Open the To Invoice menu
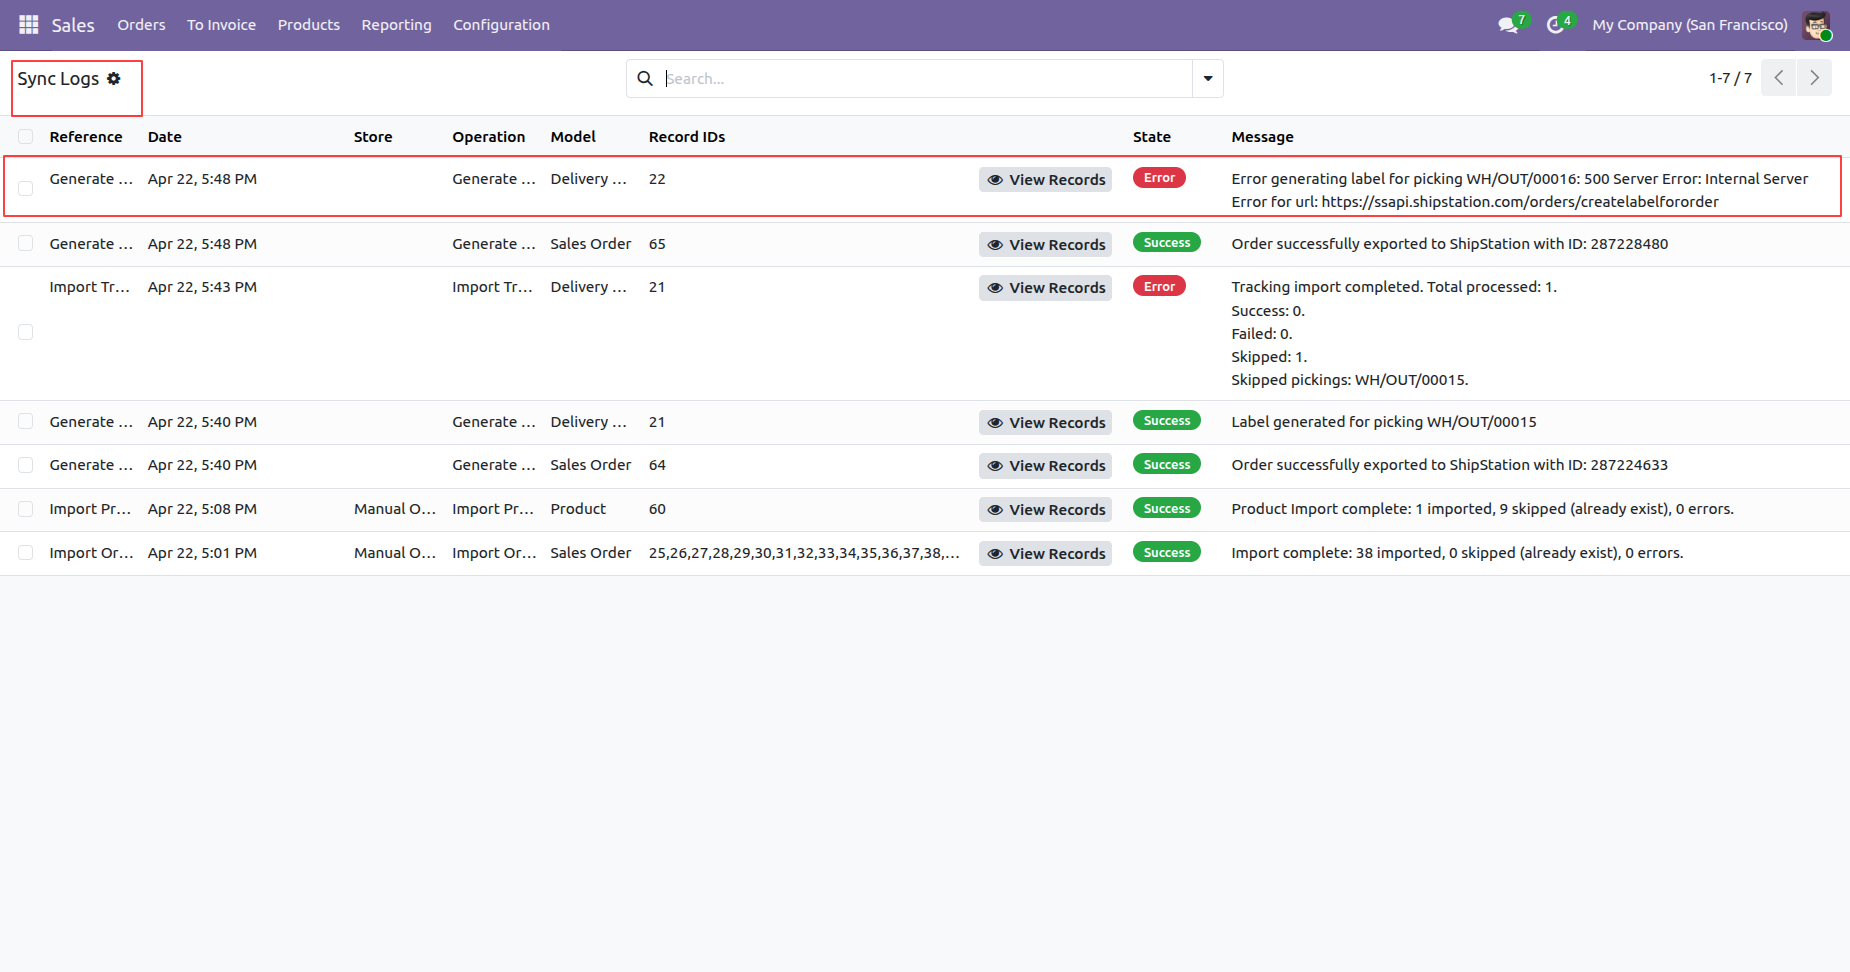The width and height of the screenshot is (1850, 972). click(x=221, y=25)
